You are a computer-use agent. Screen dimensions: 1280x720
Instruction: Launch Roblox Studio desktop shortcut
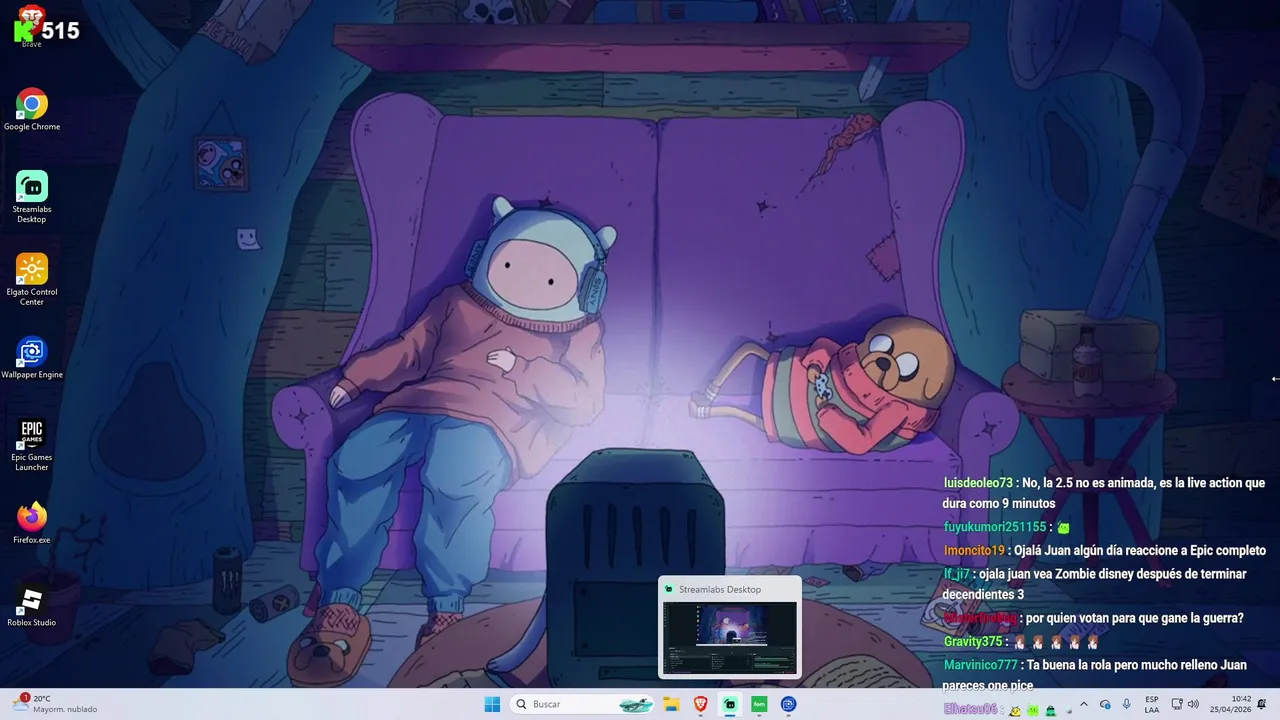31,606
